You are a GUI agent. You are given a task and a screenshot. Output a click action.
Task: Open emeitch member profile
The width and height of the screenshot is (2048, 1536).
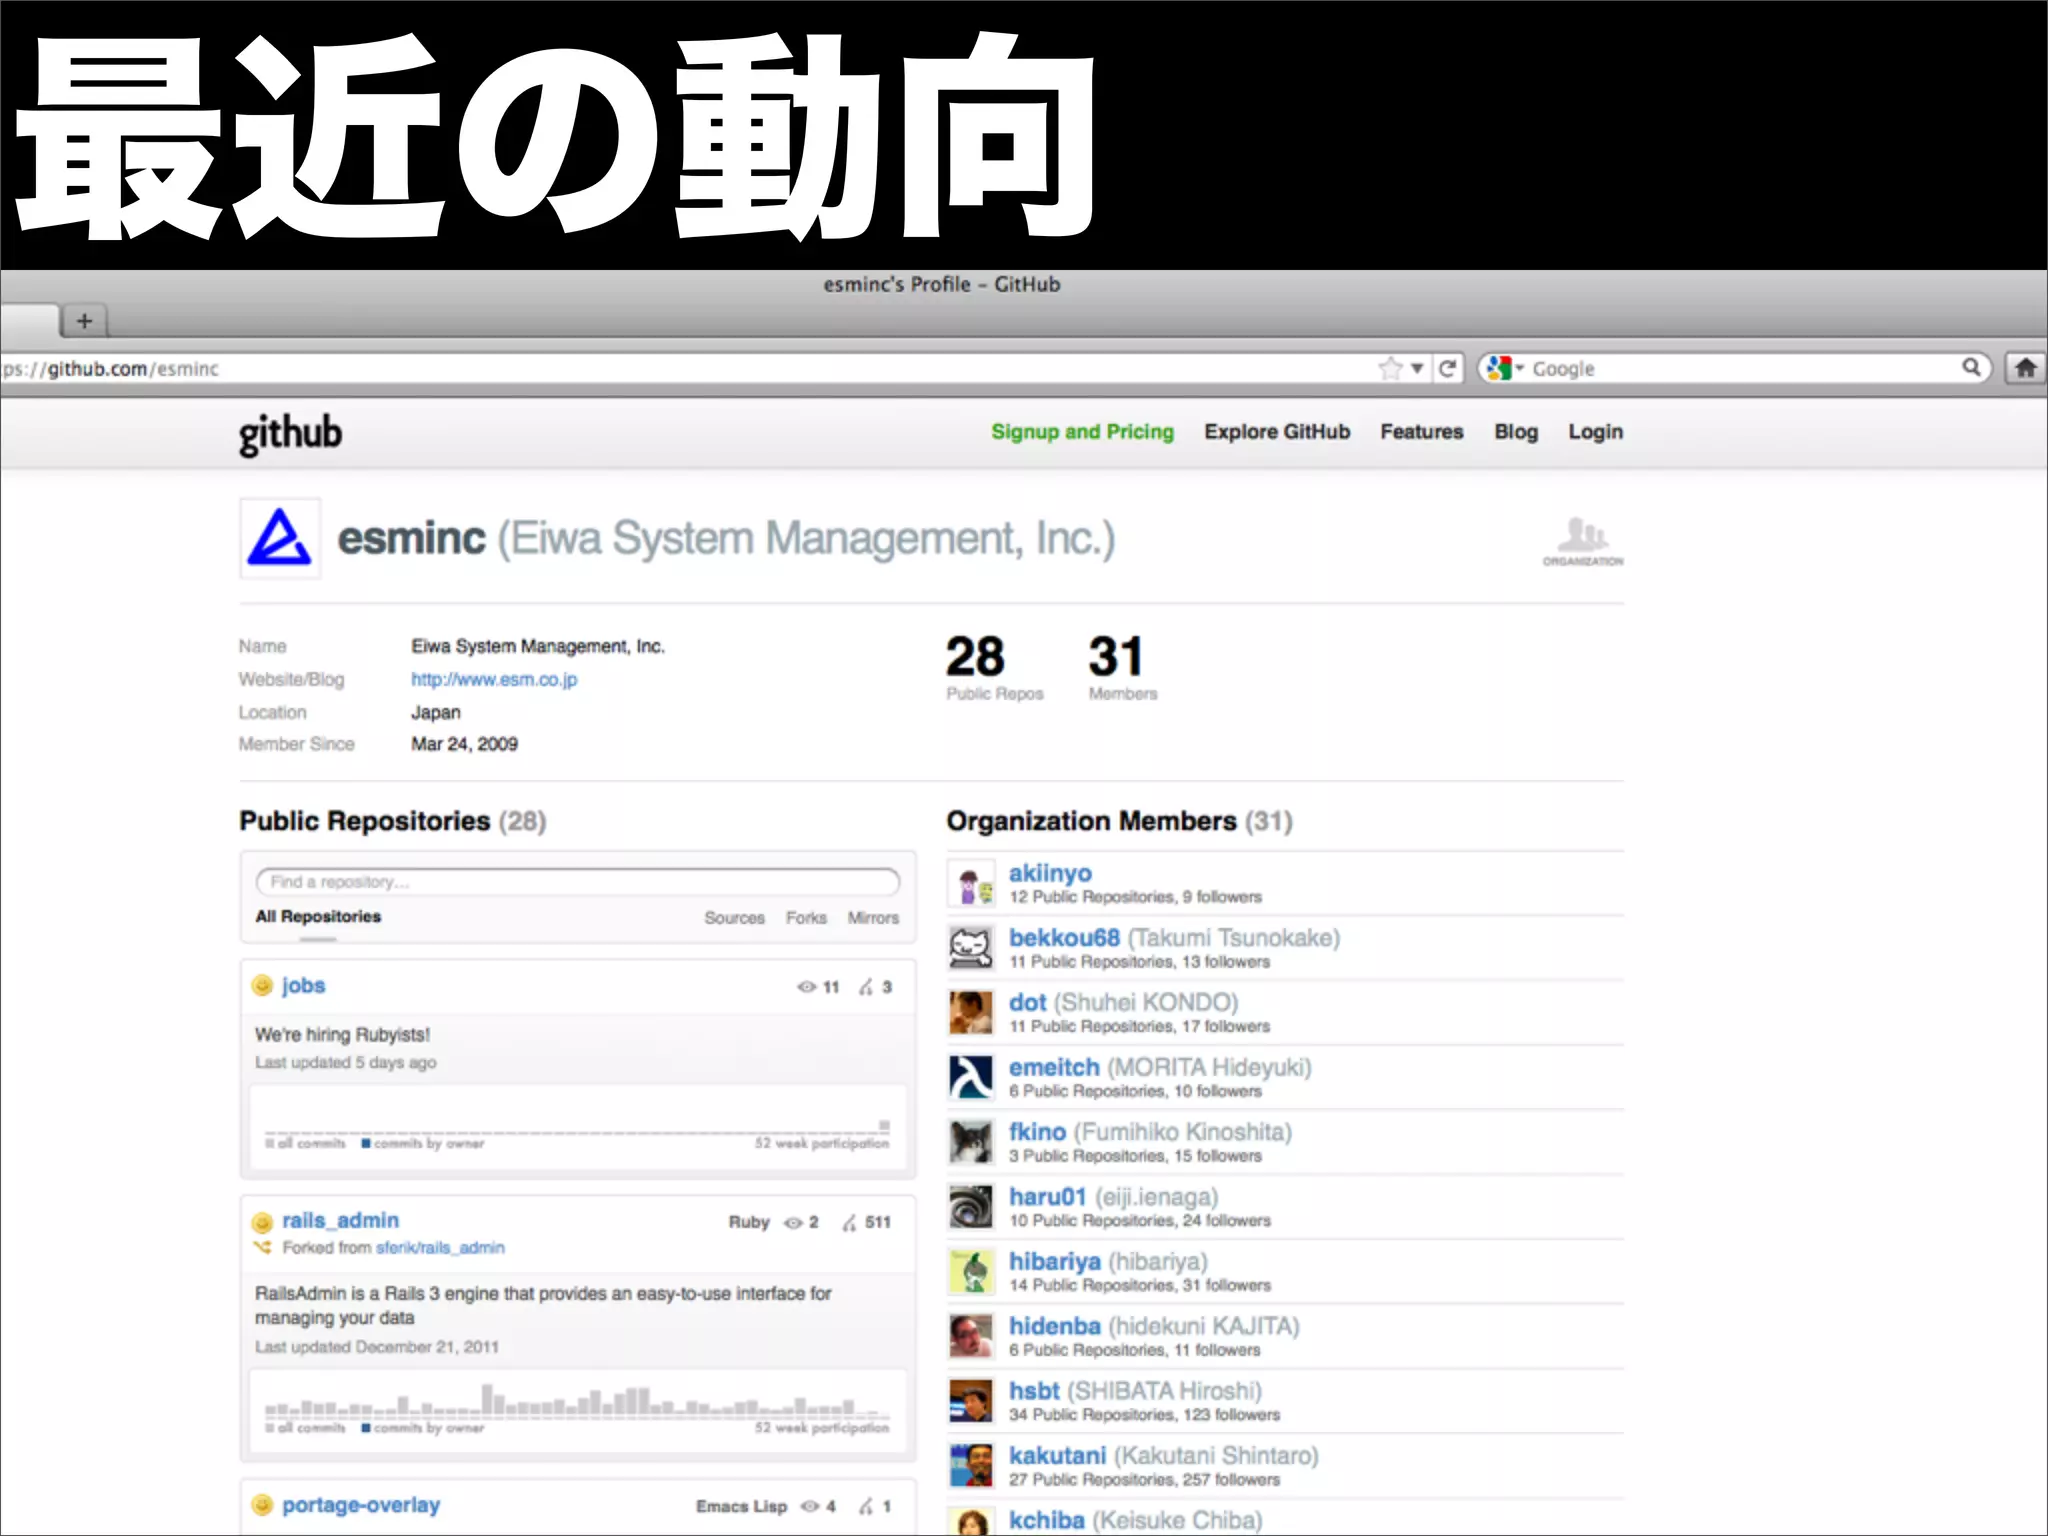click(x=1054, y=1067)
